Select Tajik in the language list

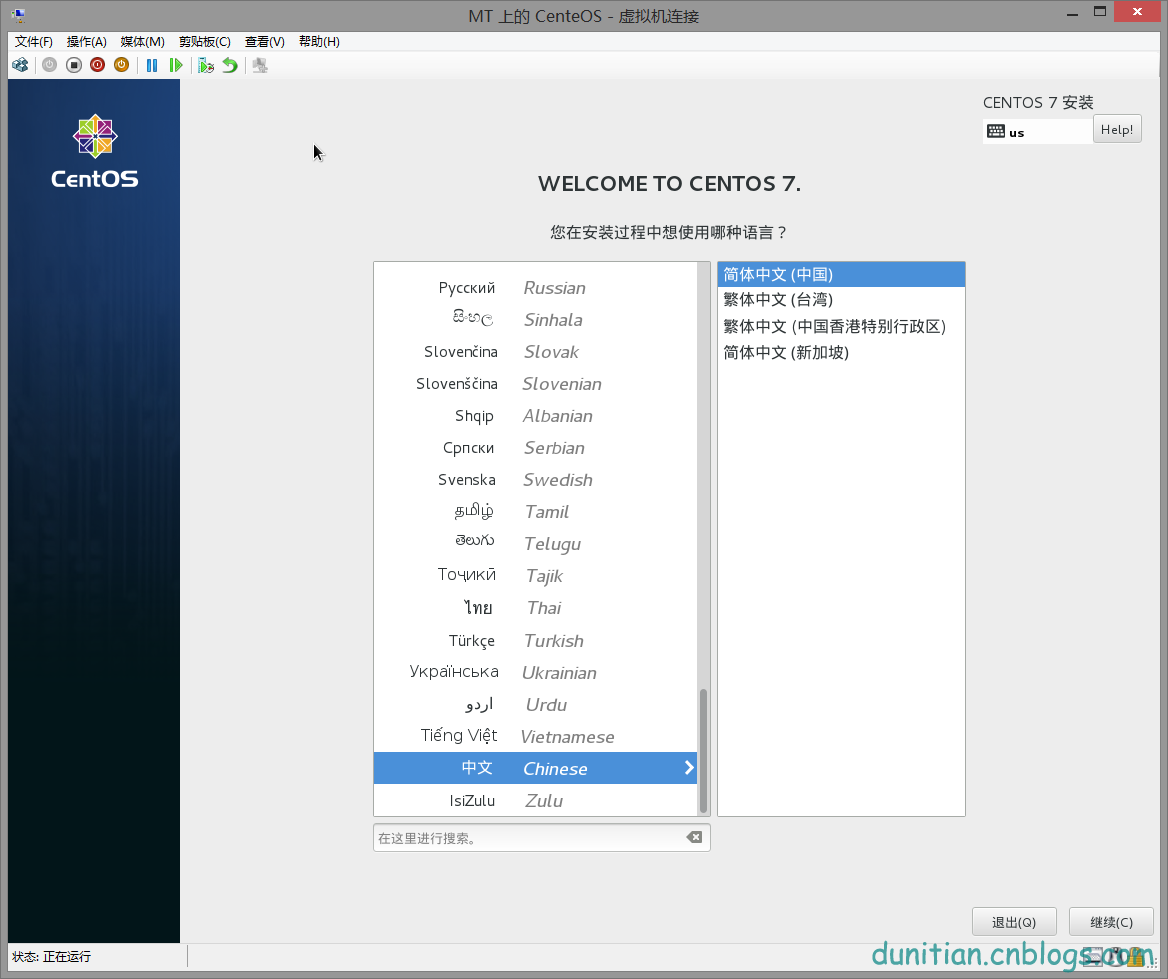(535, 576)
